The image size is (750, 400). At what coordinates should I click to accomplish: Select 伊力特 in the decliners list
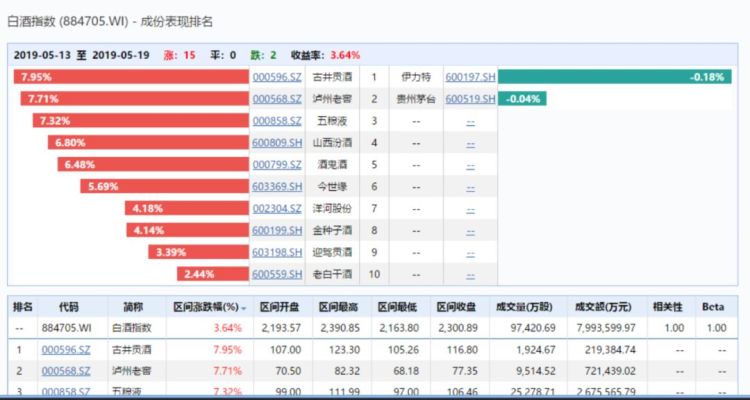pyautogui.click(x=416, y=77)
